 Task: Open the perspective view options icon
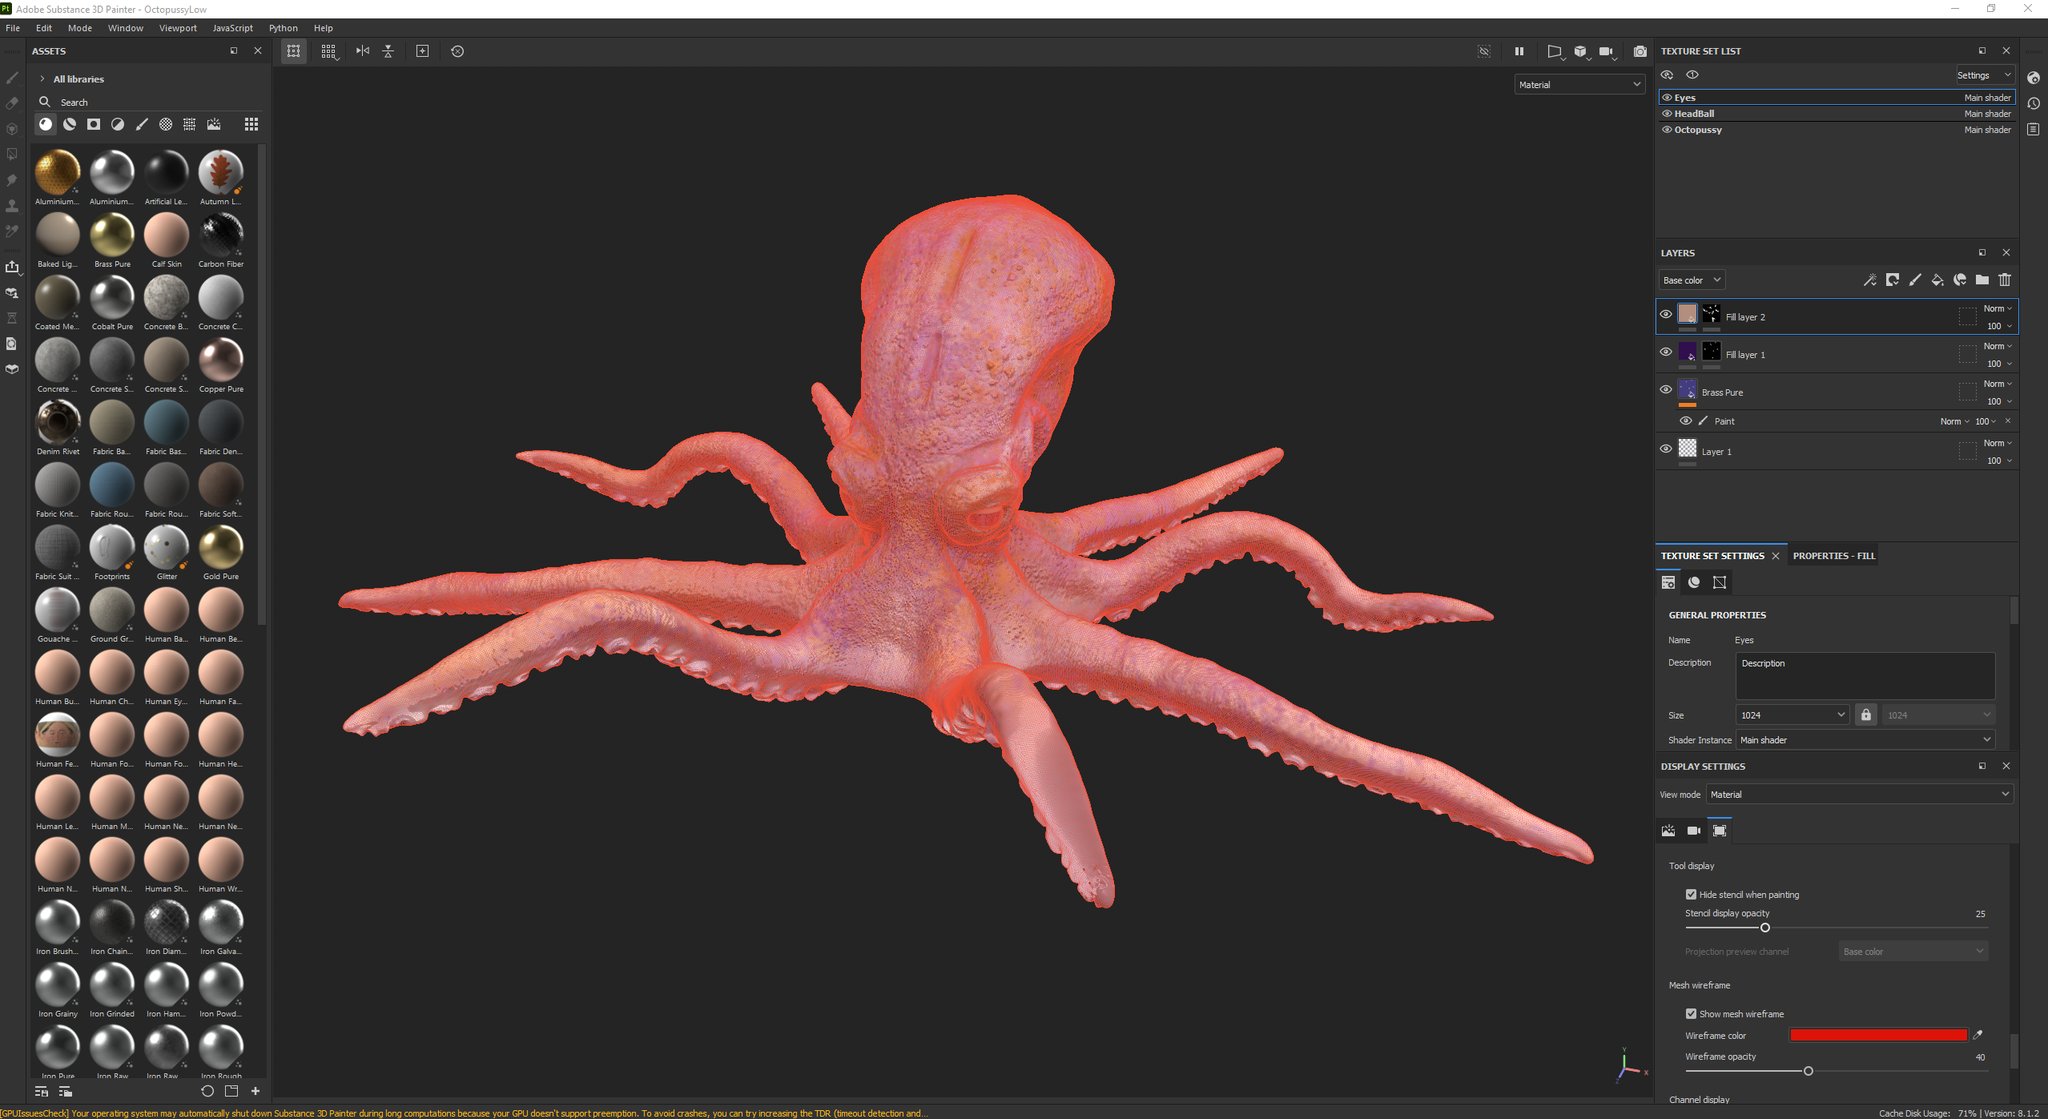(1555, 51)
